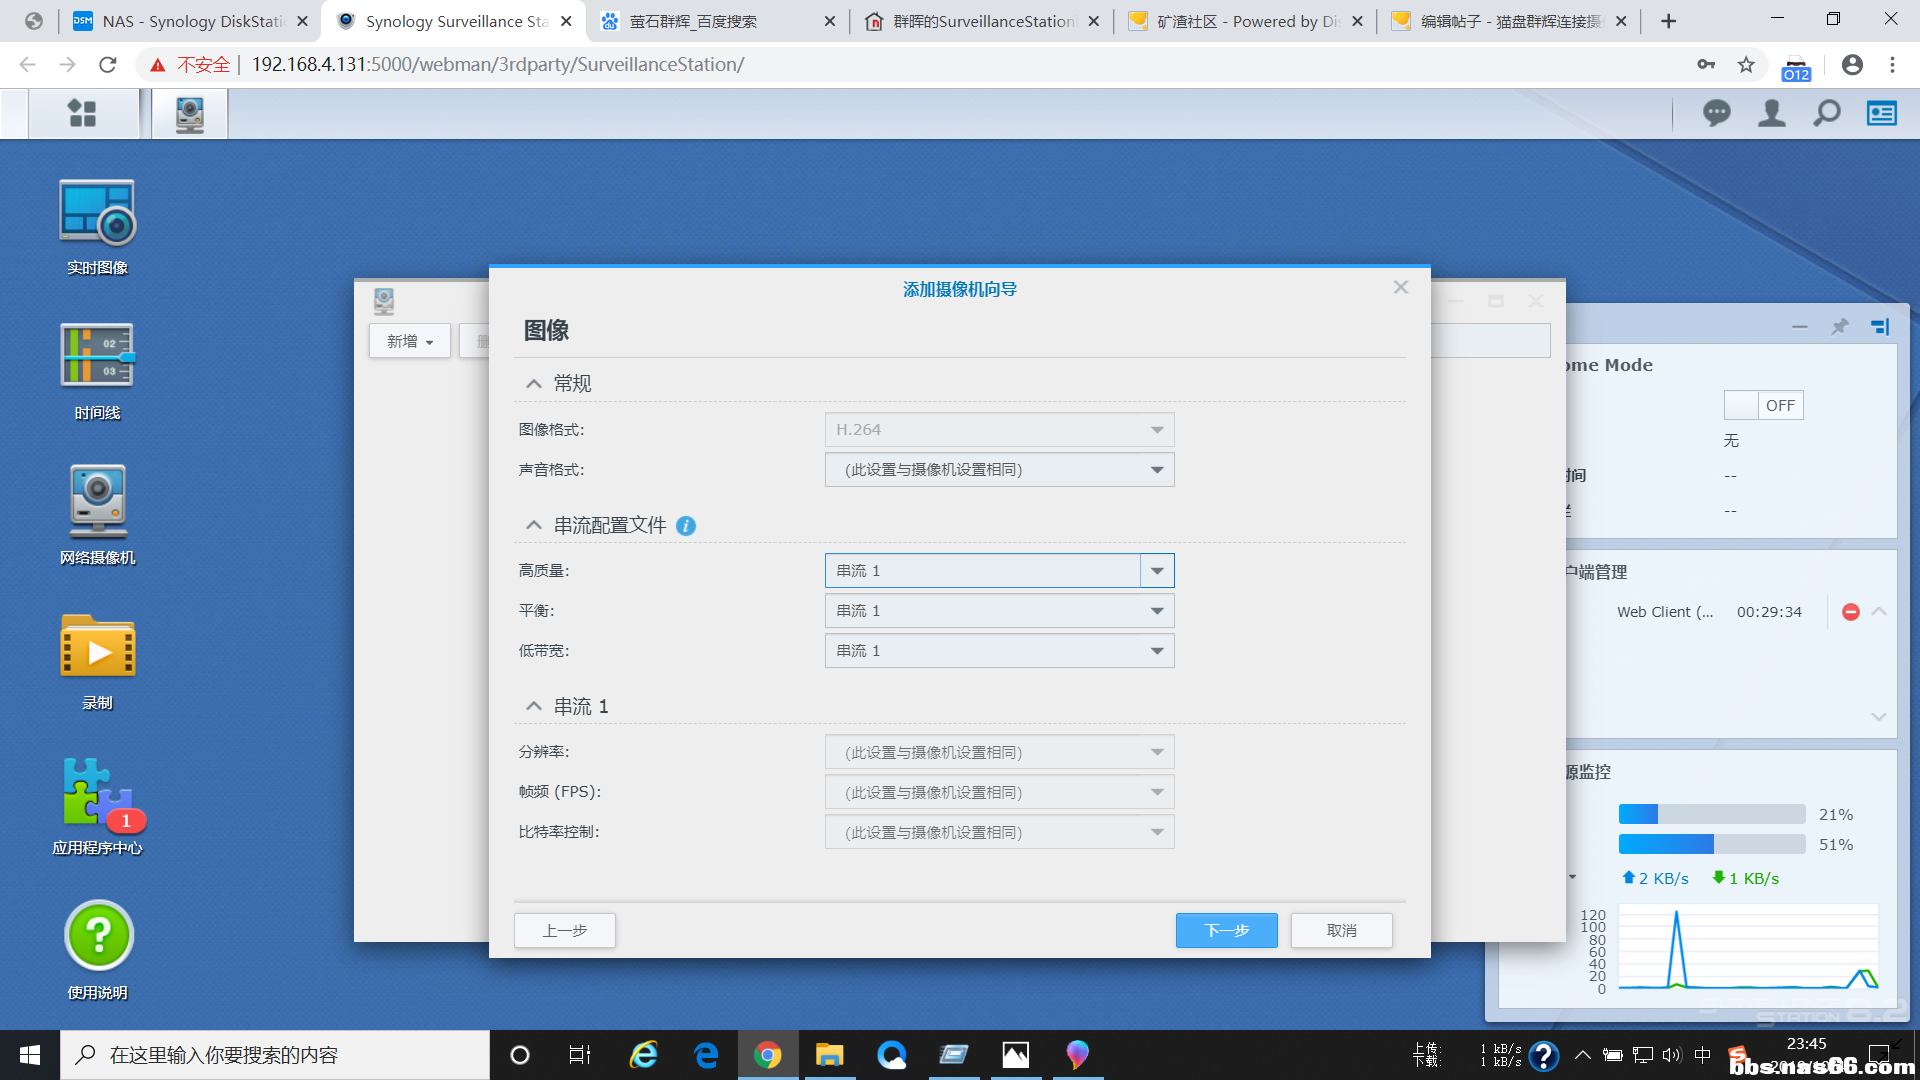Toggle the Home Mode OFF switch
The width and height of the screenshot is (1920, 1080).
[x=1762, y=405]
